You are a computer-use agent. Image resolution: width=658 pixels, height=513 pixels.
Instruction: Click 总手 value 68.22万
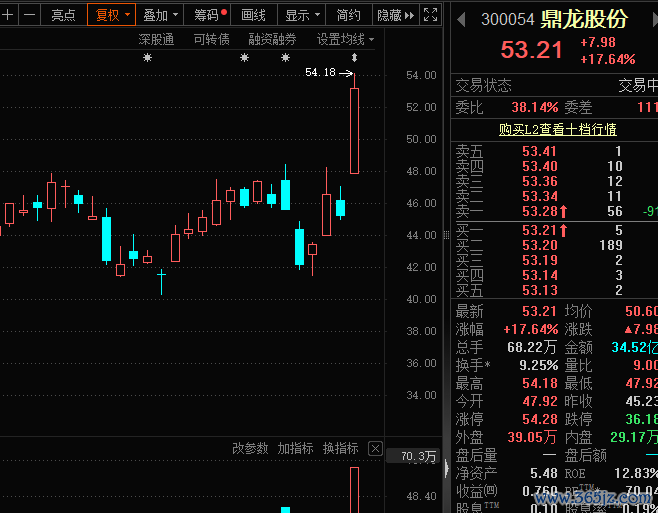click(532, 347)
